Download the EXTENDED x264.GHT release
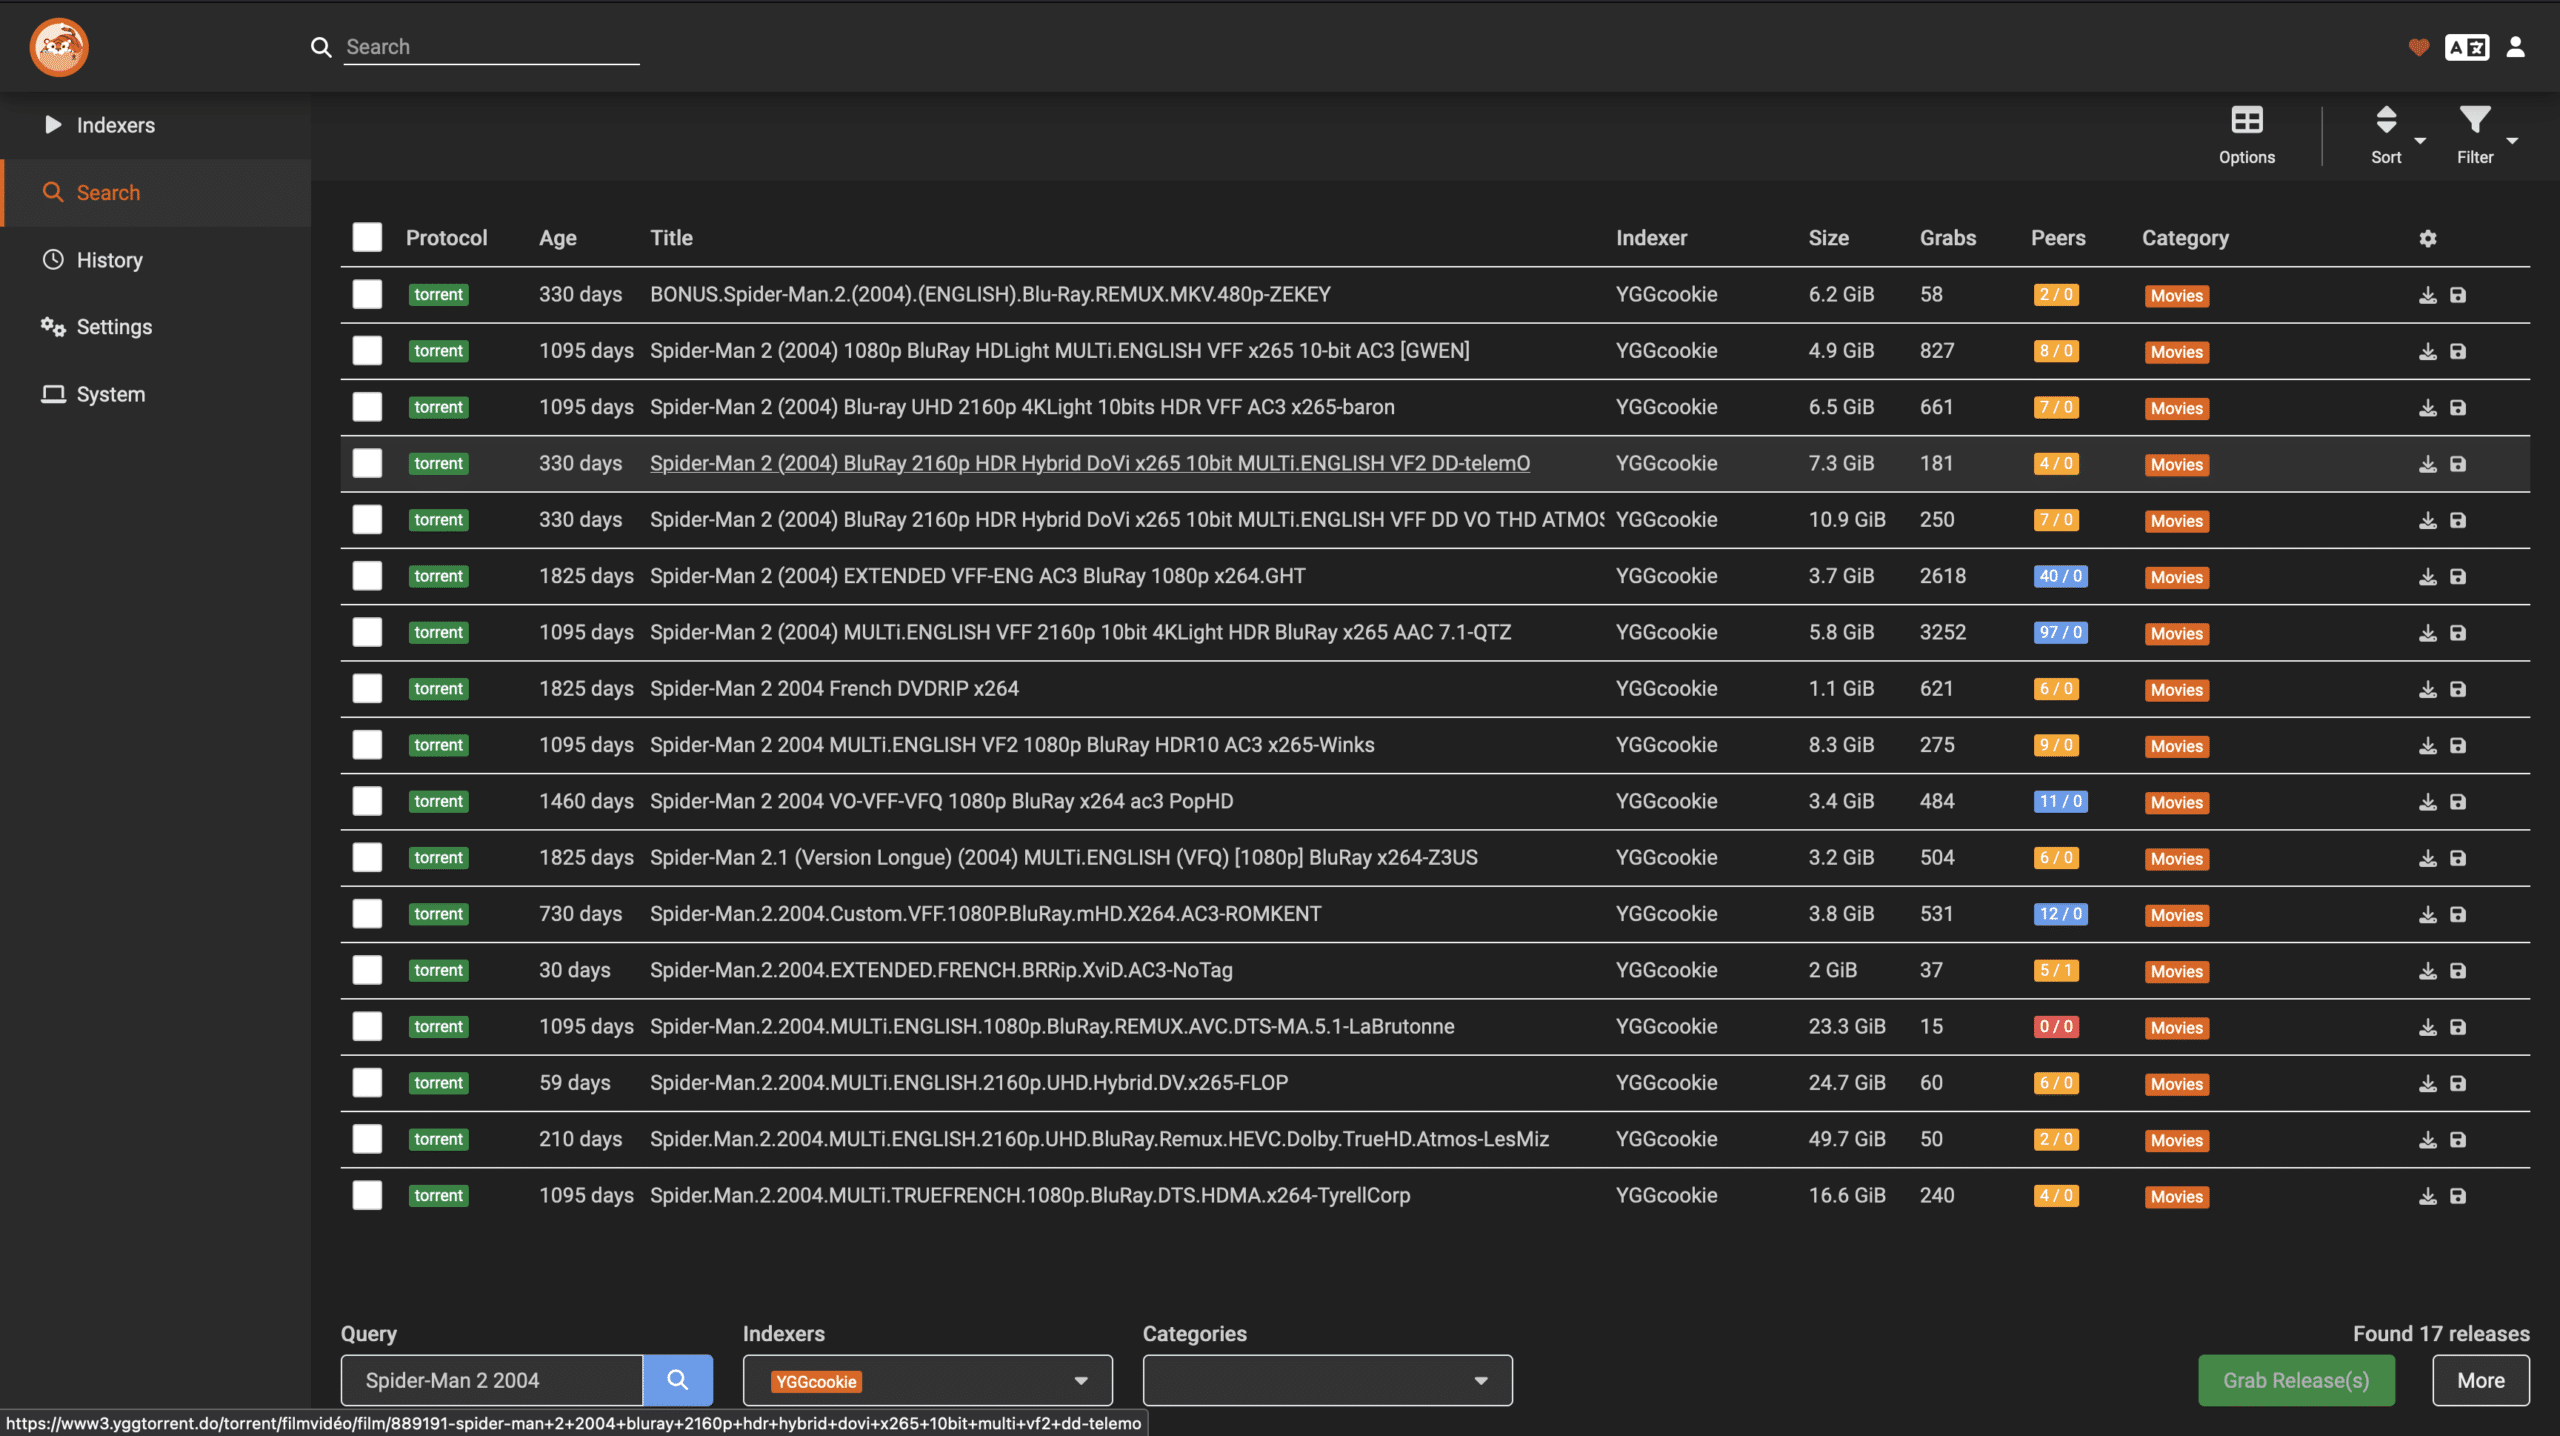Image resolution: width=2560 pixels, height=1436 pixels. coord(2427,577)
